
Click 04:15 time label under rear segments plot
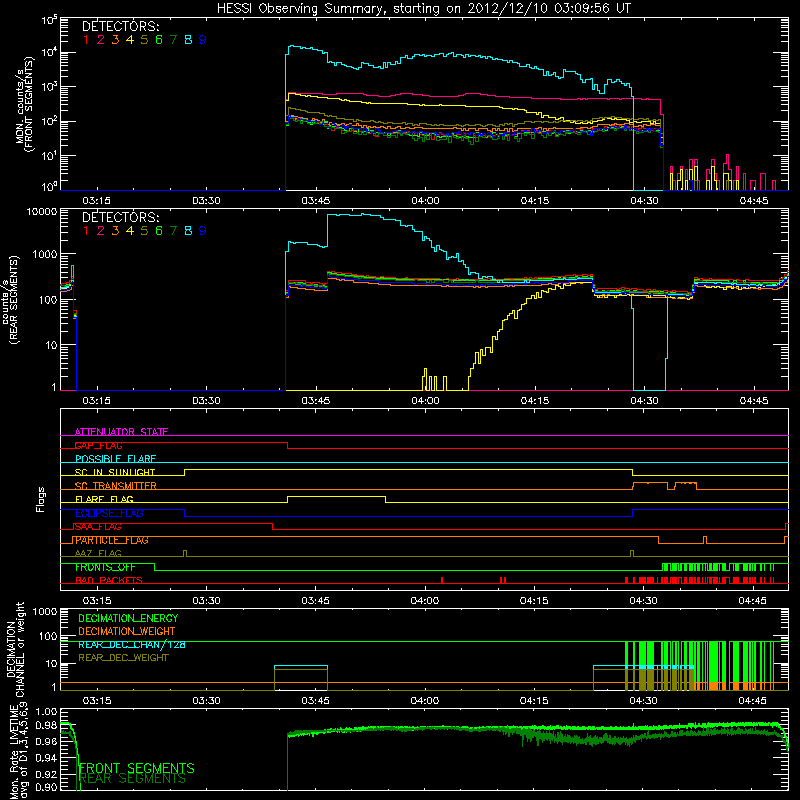tap(535, 401)
